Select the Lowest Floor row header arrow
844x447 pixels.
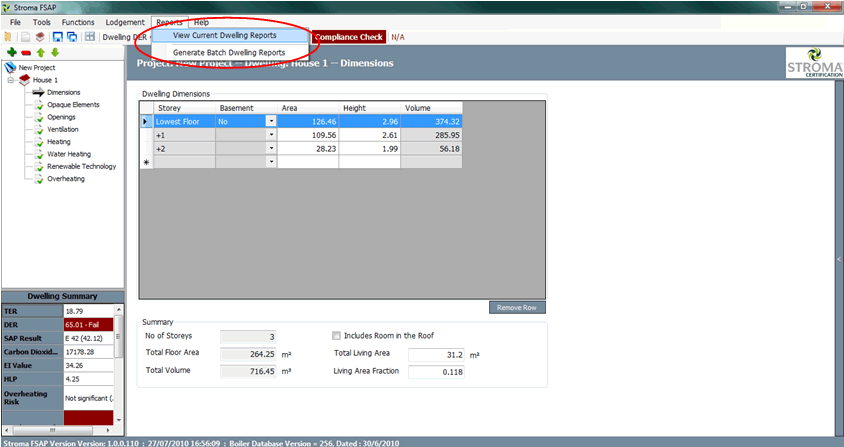click(x=146, y=122)
